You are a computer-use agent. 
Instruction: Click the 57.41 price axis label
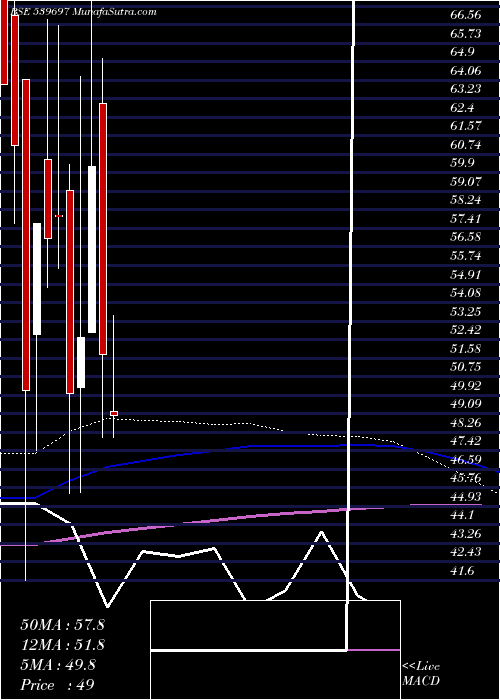click(x=466, y=219)
